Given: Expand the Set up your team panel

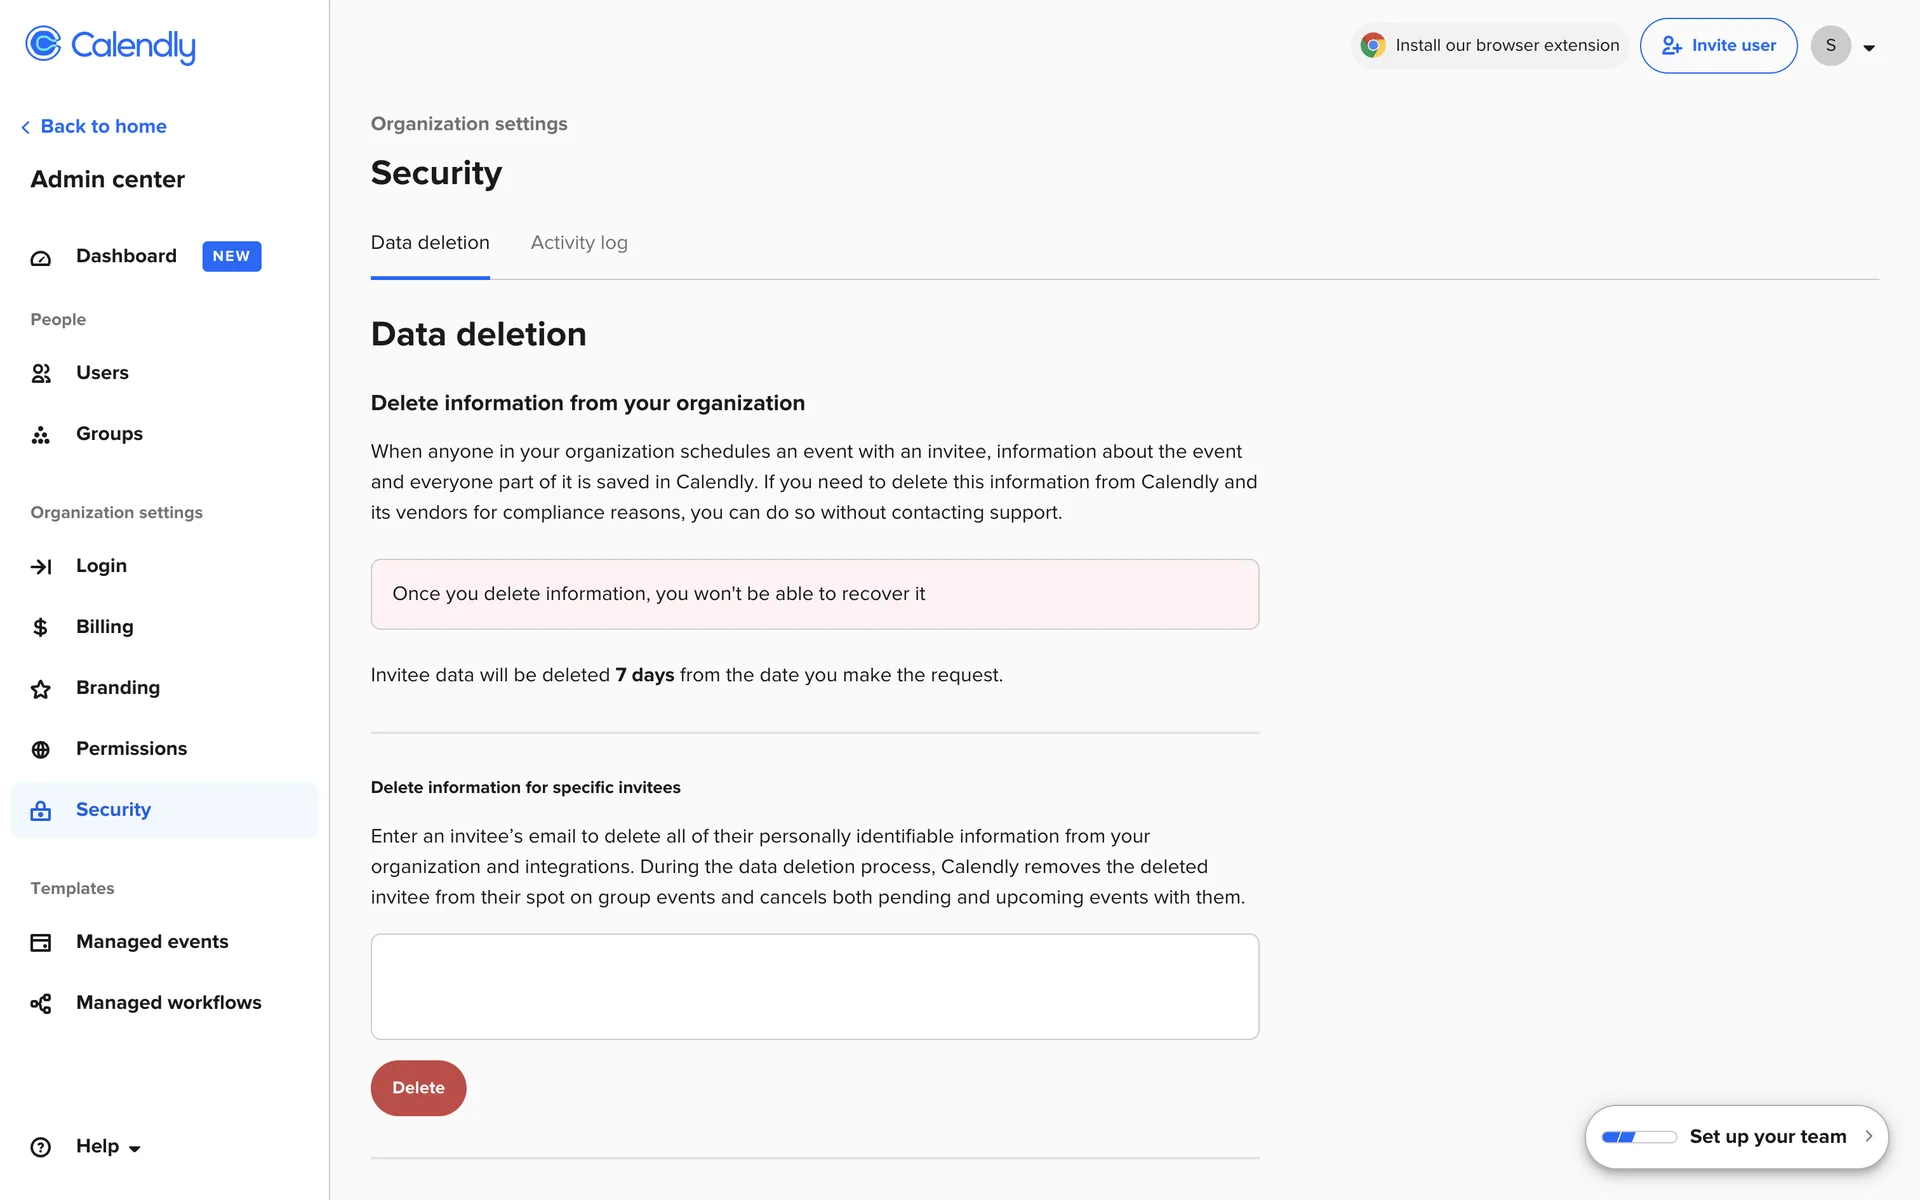Looking at the screenshot, I should point(1867,1136).
